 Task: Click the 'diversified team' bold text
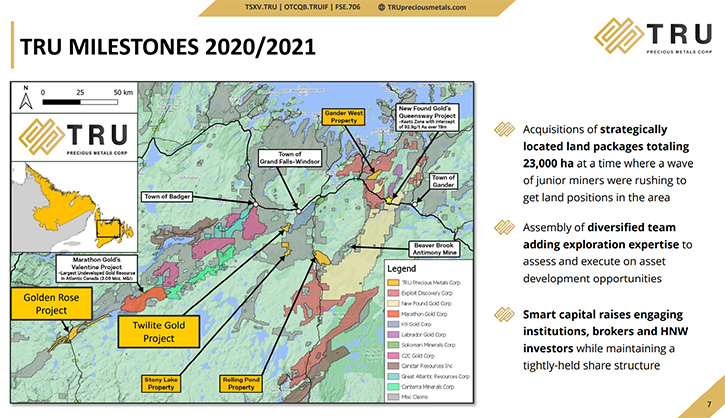[632, 227]
